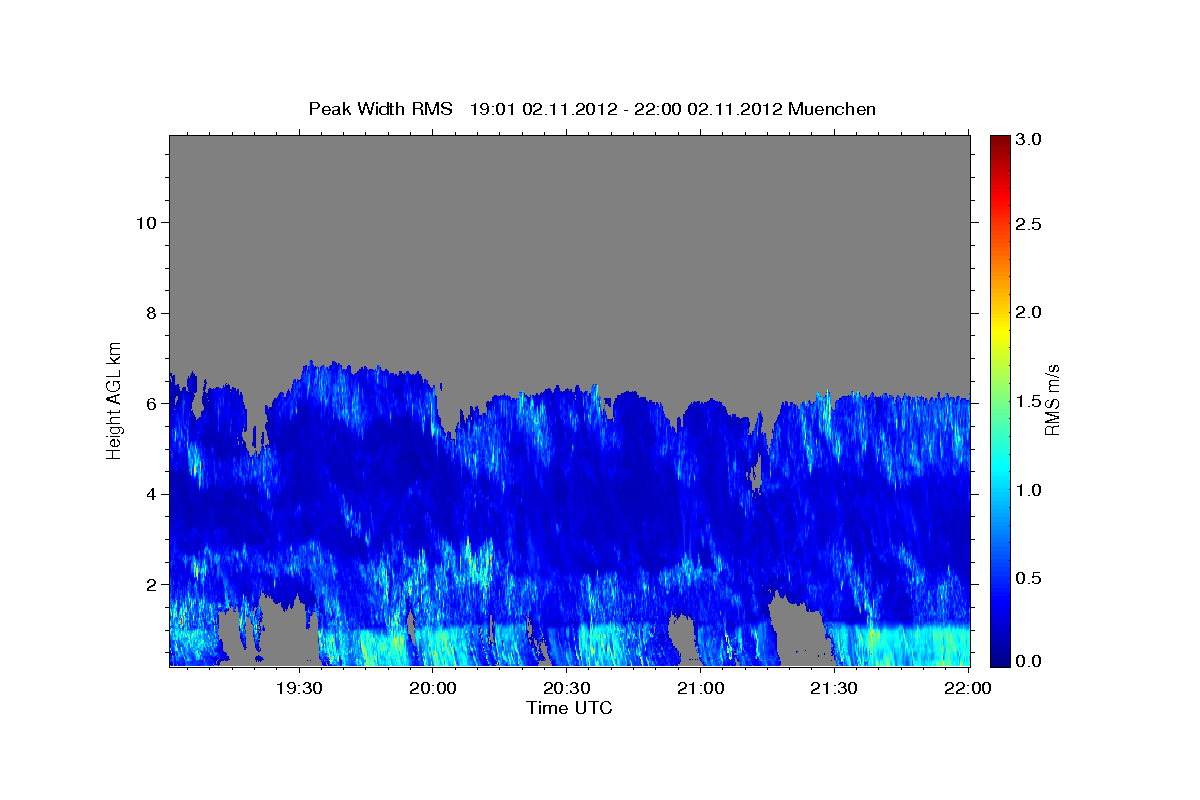This screenshot has width=1200, height=800.
Task: Click the colorbar value 2.0
Action: pyautogui.click(x=1028, y=313)
